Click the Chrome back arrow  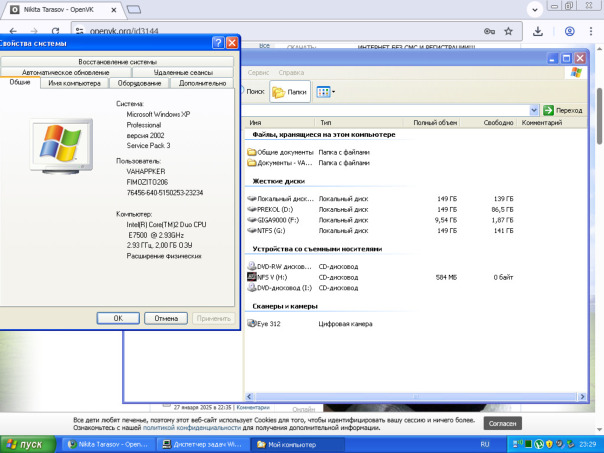tap(13, 31)
